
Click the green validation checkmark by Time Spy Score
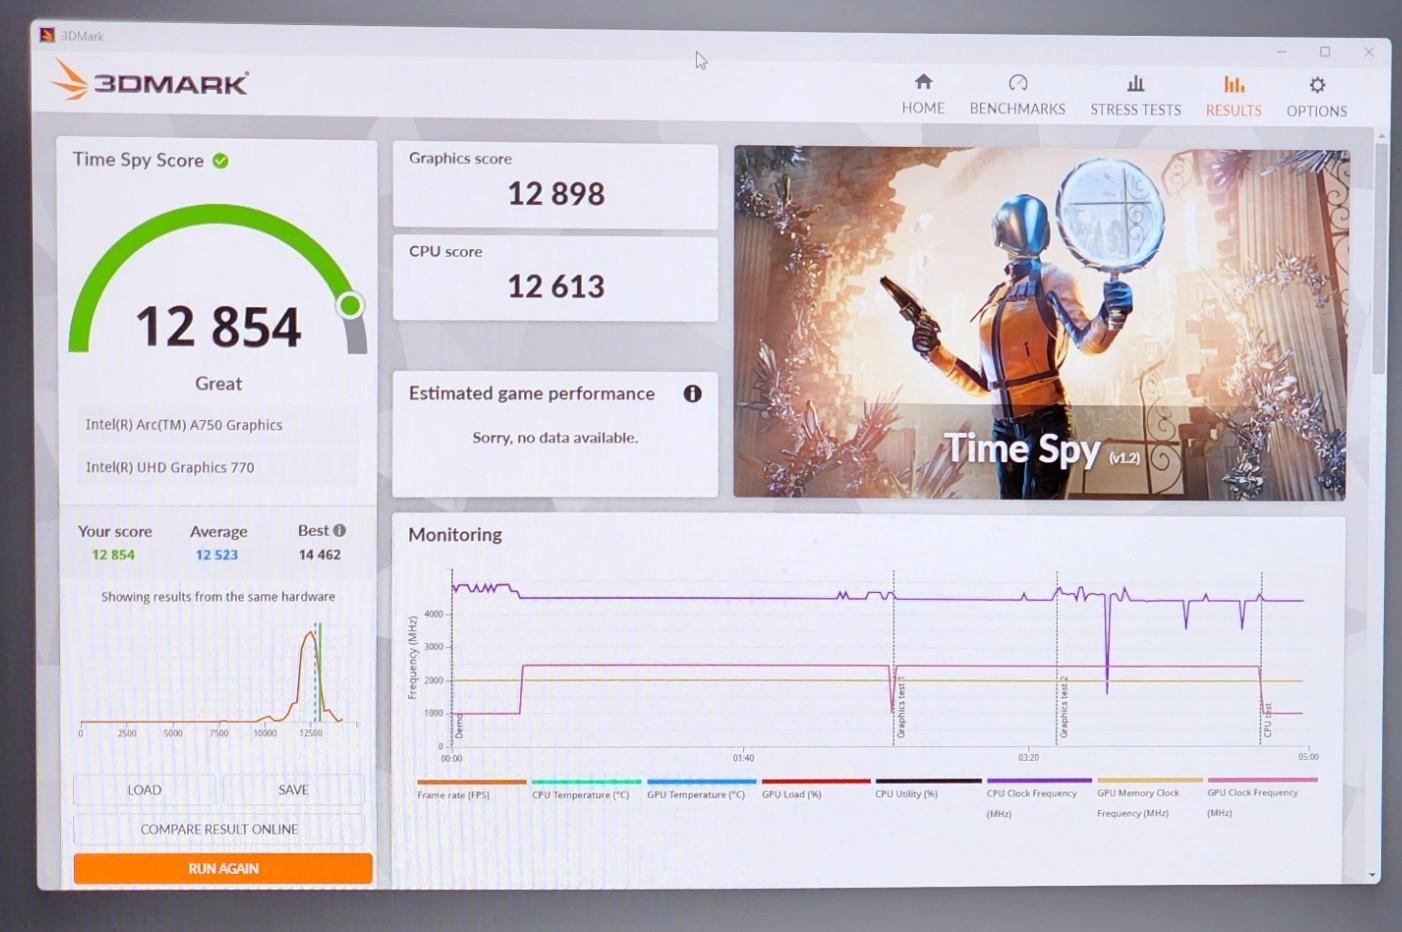(221, 160)
